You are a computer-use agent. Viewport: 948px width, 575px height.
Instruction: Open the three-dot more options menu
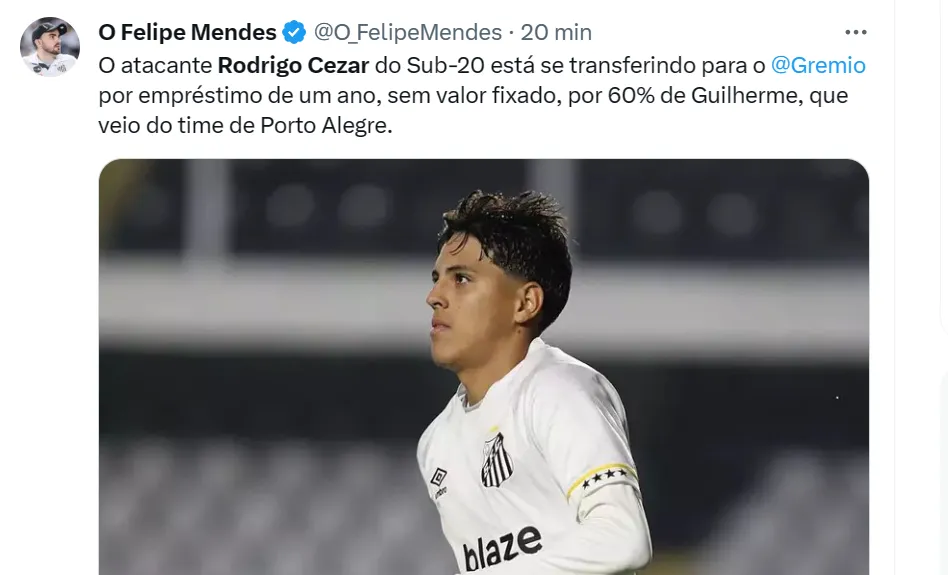click(x=855, y=32)
